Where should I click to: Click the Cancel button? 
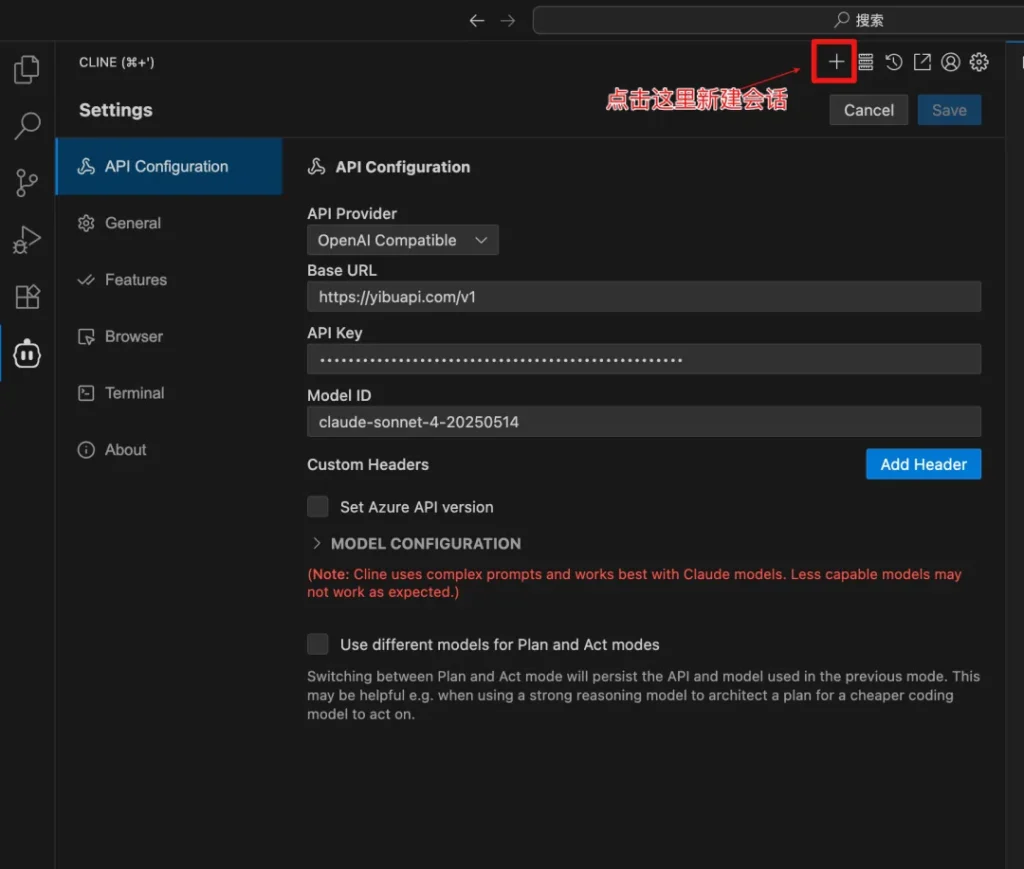click(868, 110)
